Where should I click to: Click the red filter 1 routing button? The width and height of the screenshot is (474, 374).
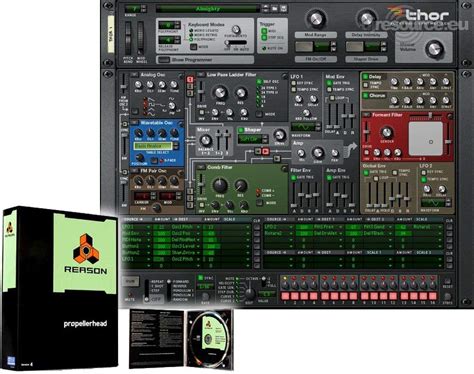(x=190, y=79)
